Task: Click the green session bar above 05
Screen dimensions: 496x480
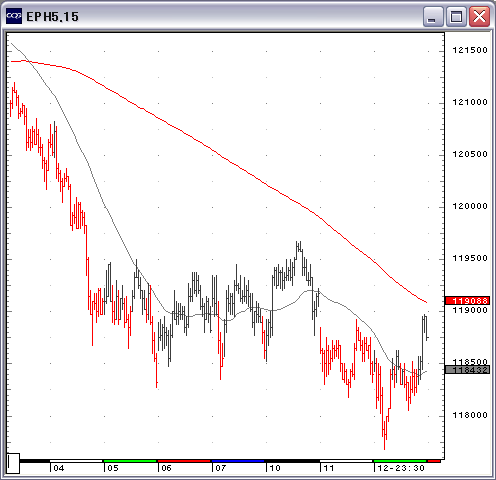Action: coord(130,461)
